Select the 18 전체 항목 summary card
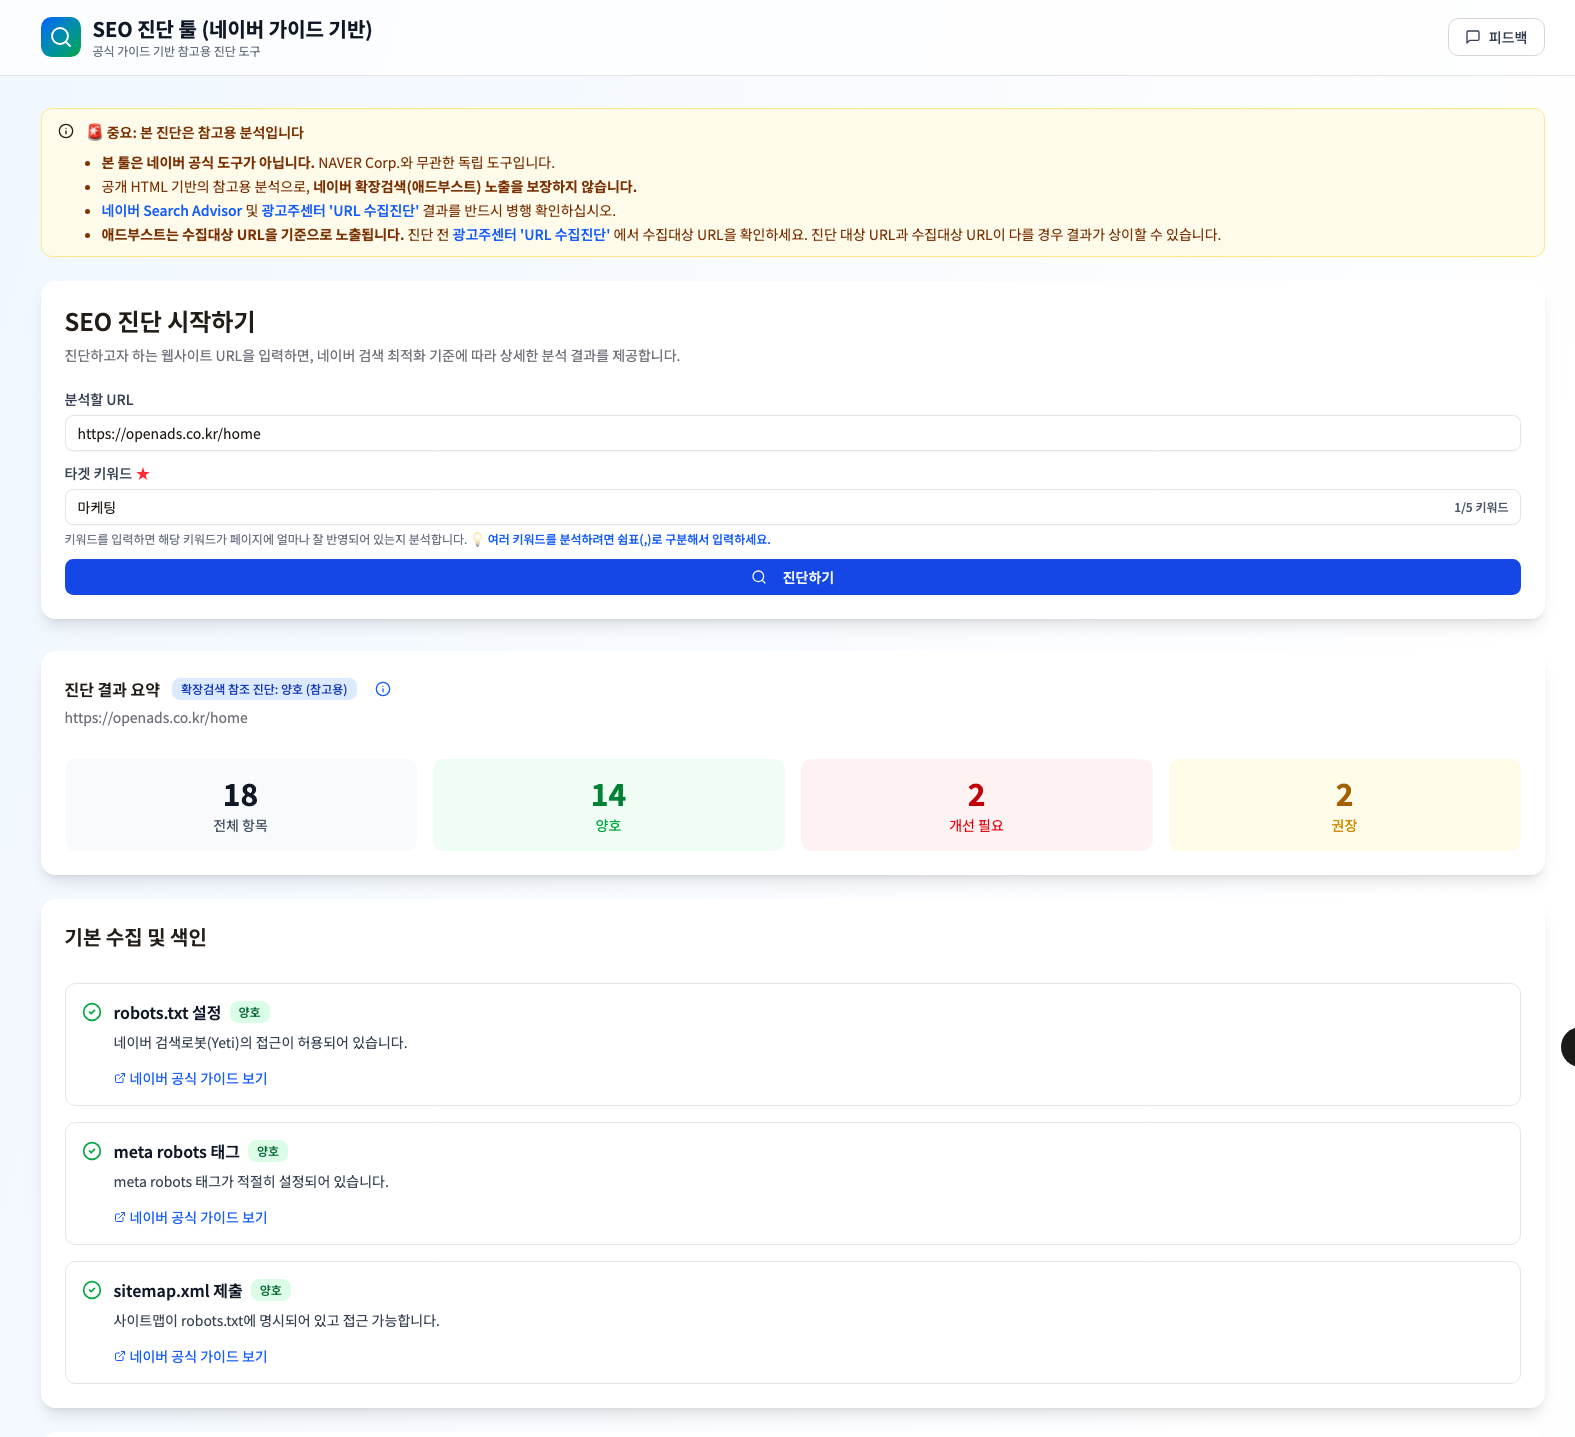Image resolution: width=1575 pixels, height=1437 pixels. point(241,805)
